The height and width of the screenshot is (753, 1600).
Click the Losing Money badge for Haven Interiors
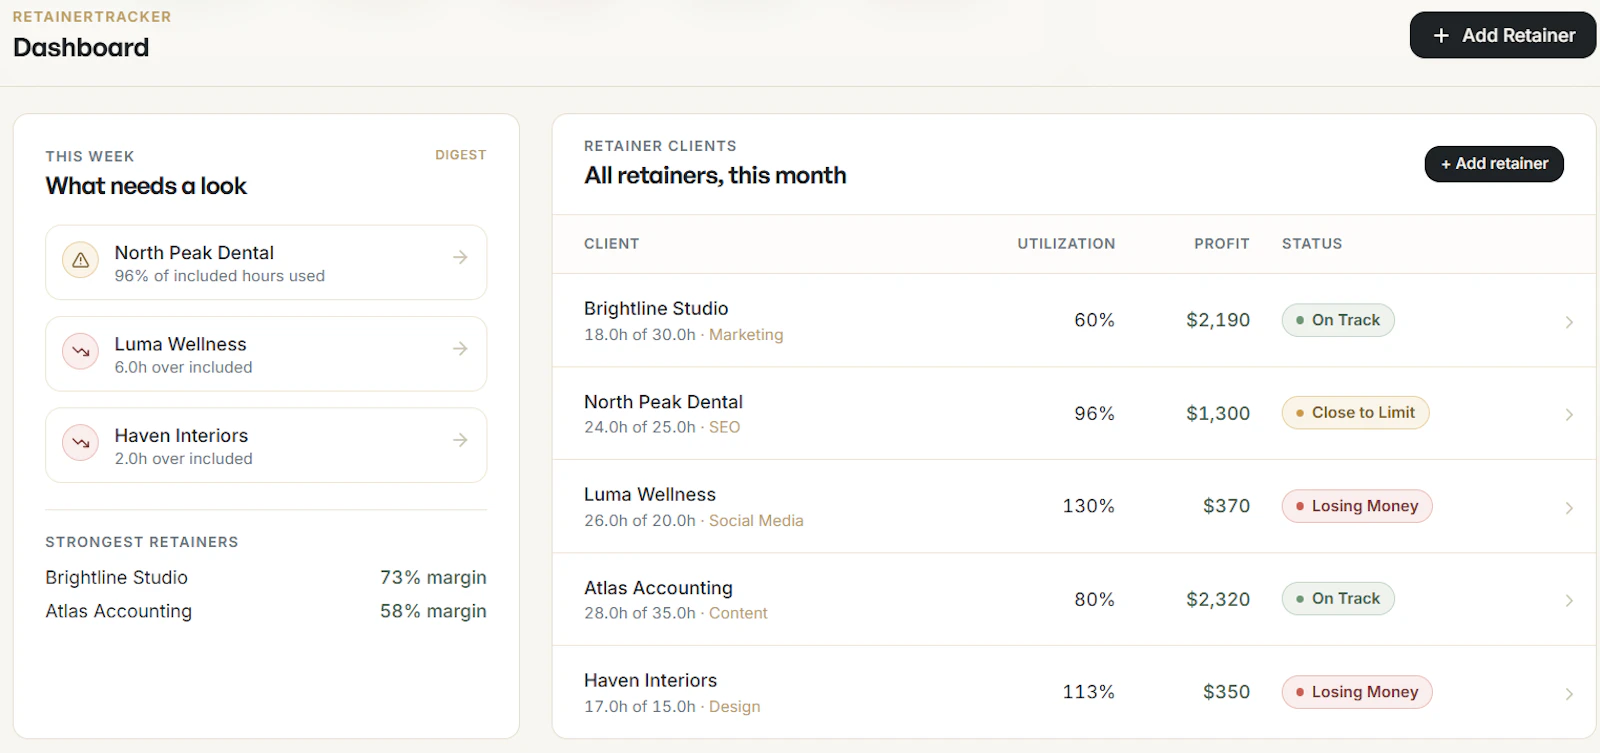tap(1357, 692)
